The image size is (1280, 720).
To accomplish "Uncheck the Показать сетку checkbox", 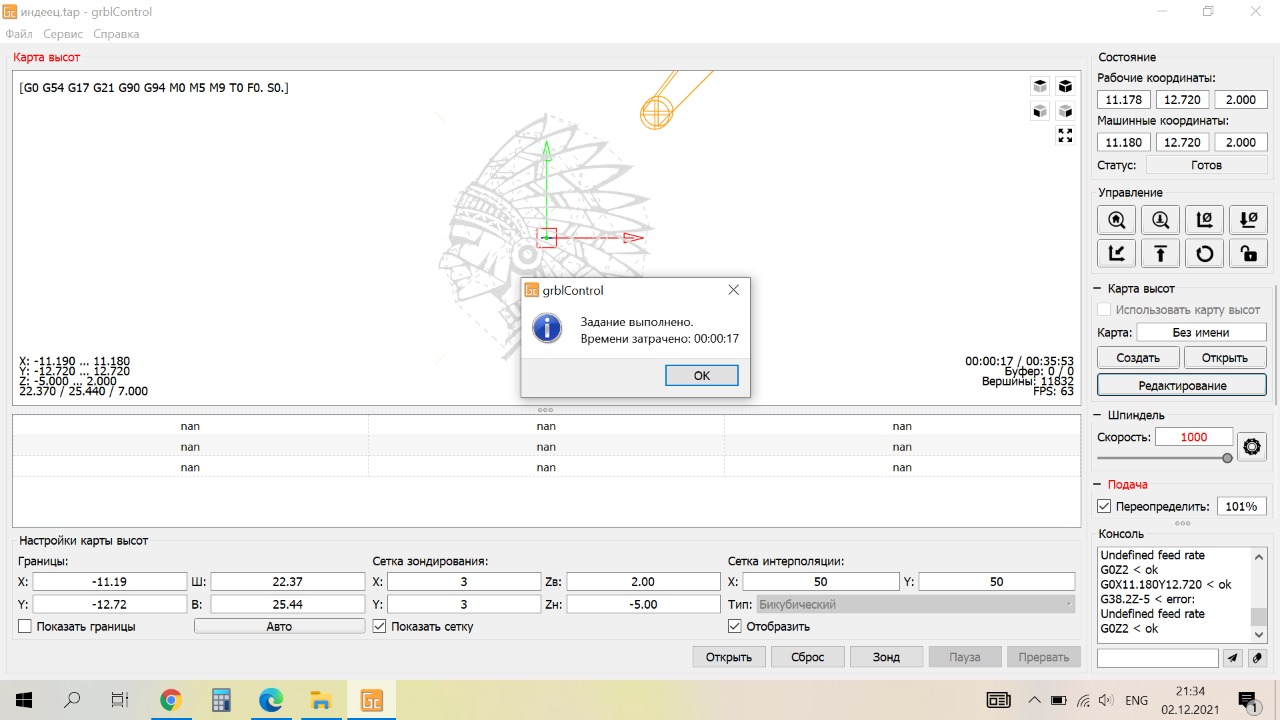I will click(x=379, y=626).
